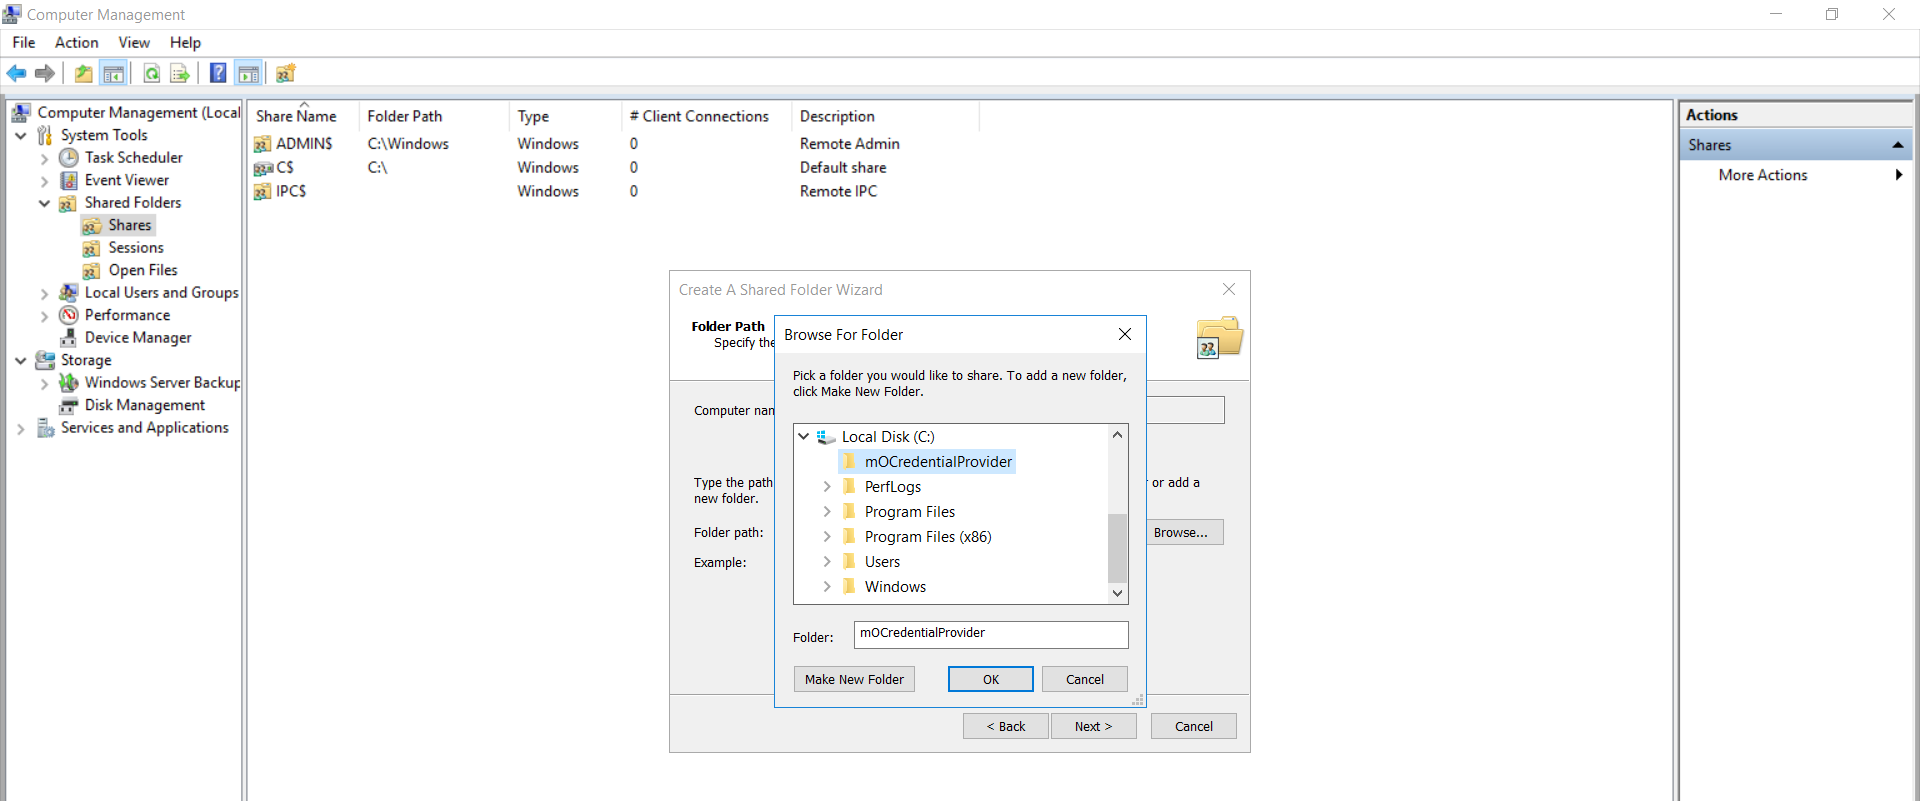This screenshot has height=801, width=1920.
Task: Click the Local Users and Groups icon
Action: 69,293
